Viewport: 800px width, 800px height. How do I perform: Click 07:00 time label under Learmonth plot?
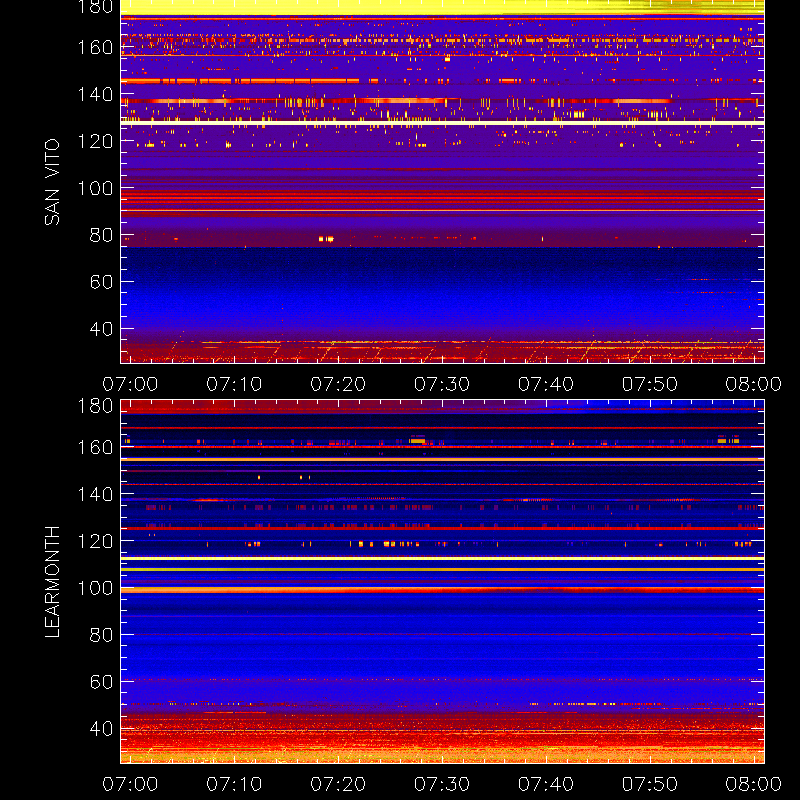click(130, 784)
